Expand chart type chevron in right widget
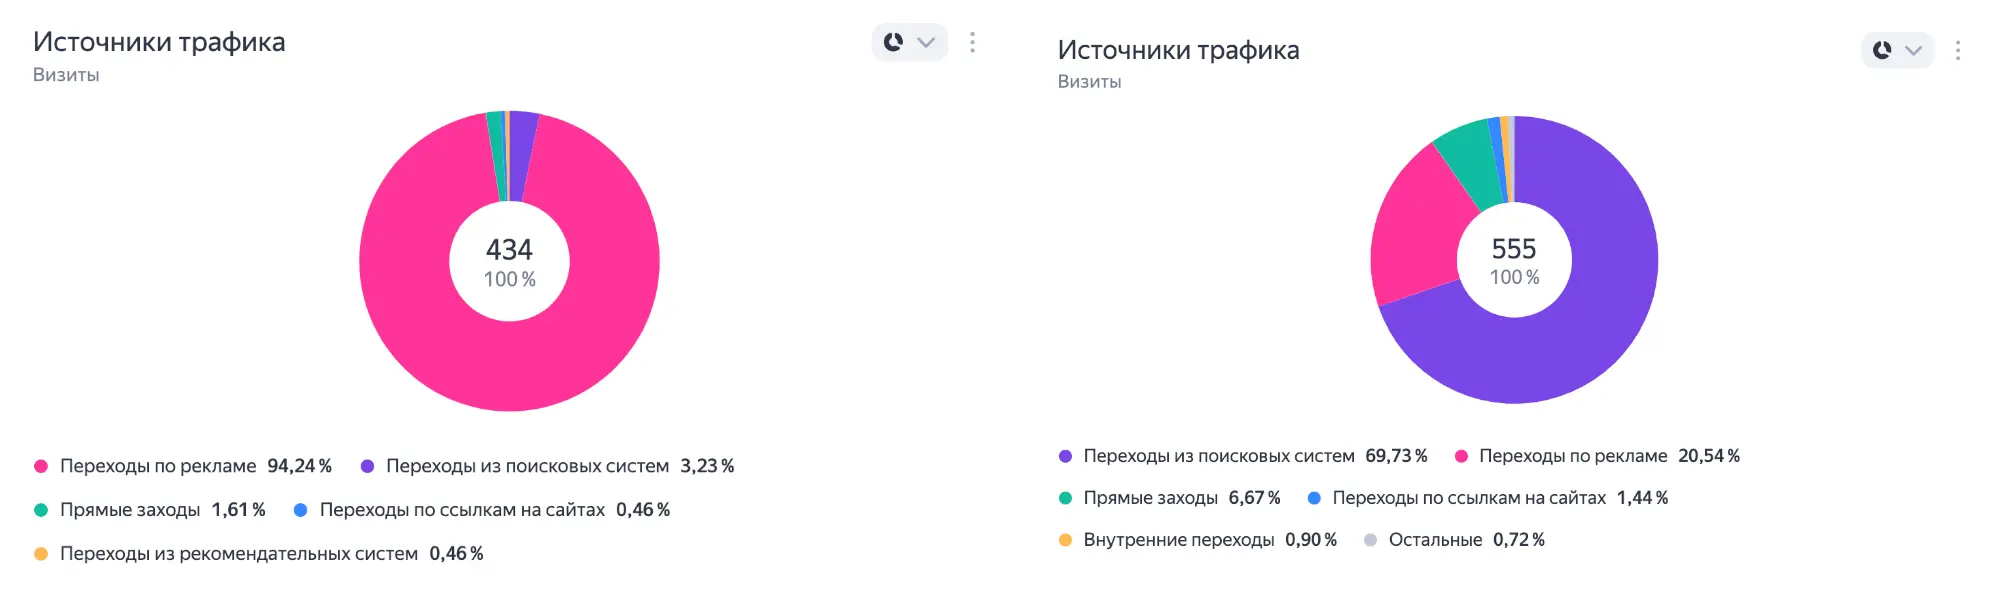Viewport: 2000px width, 591px height. pos(1913,50)
